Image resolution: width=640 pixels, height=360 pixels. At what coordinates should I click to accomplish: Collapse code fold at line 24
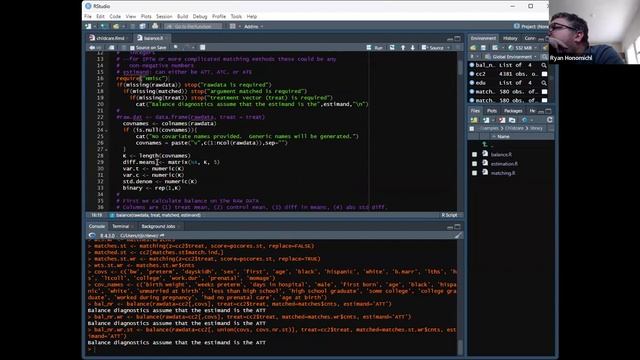click(107, 130)
